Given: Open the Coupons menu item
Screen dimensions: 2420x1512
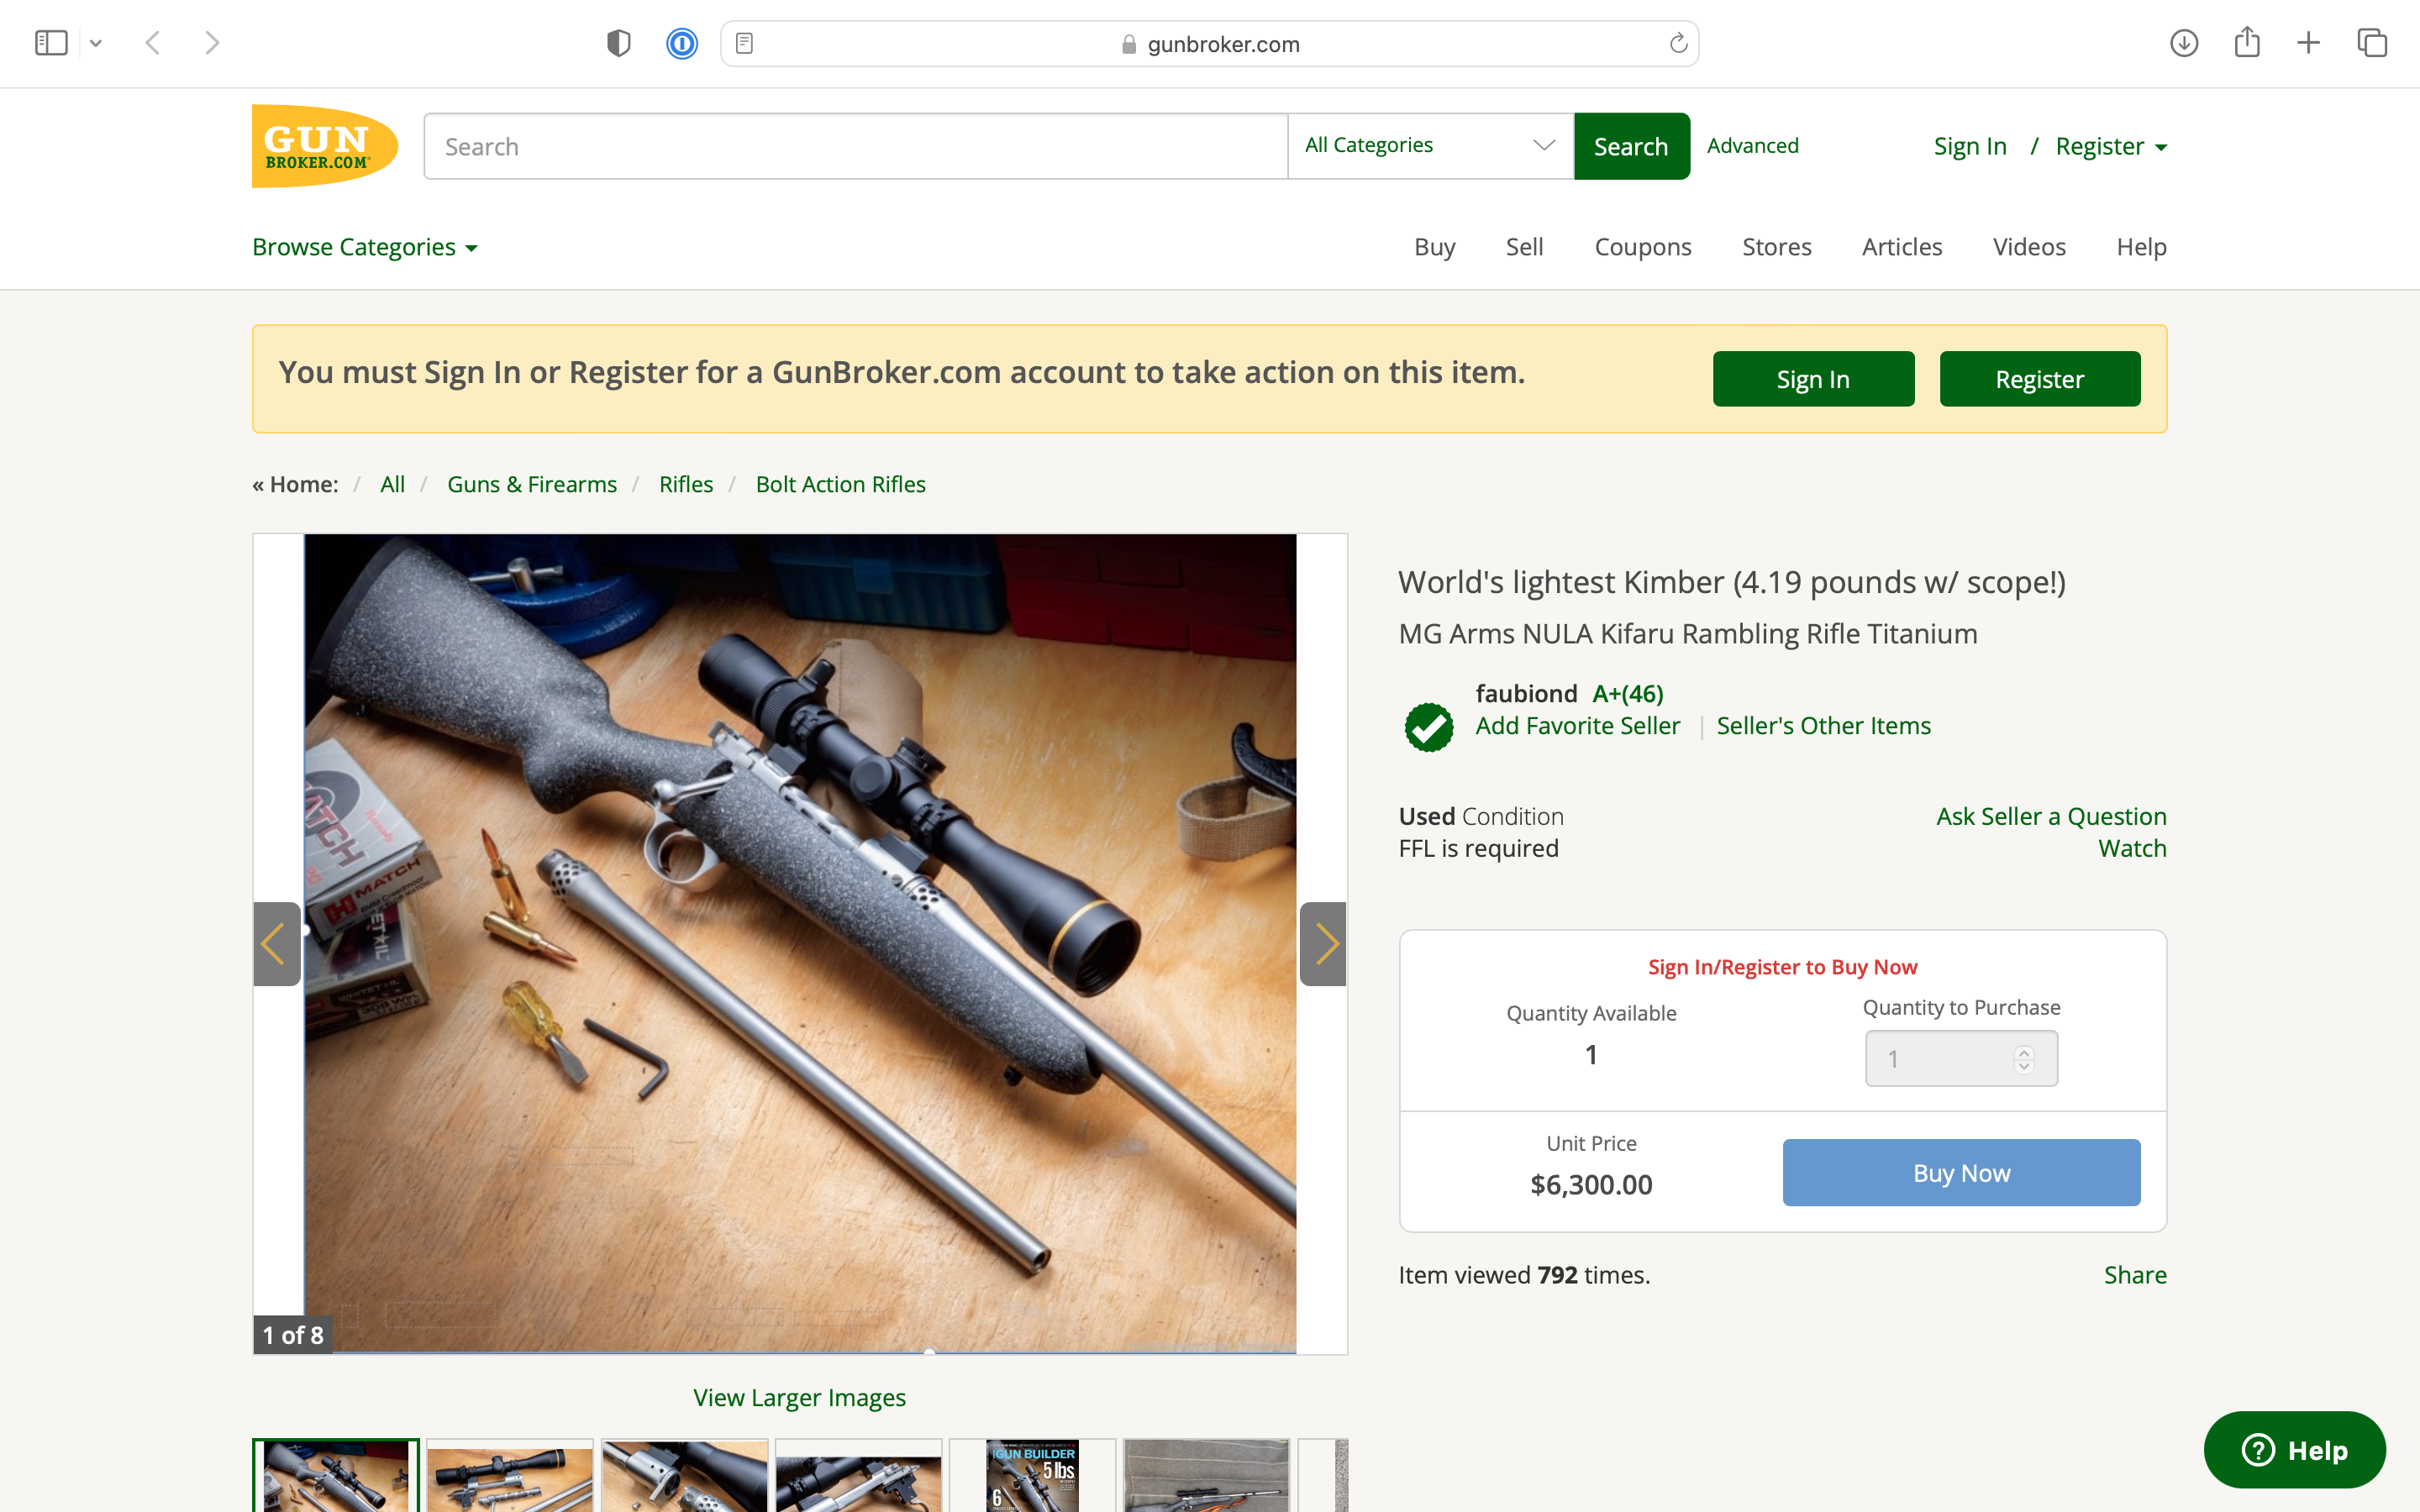Looking at the screenshot, I should pos(1643,247).
